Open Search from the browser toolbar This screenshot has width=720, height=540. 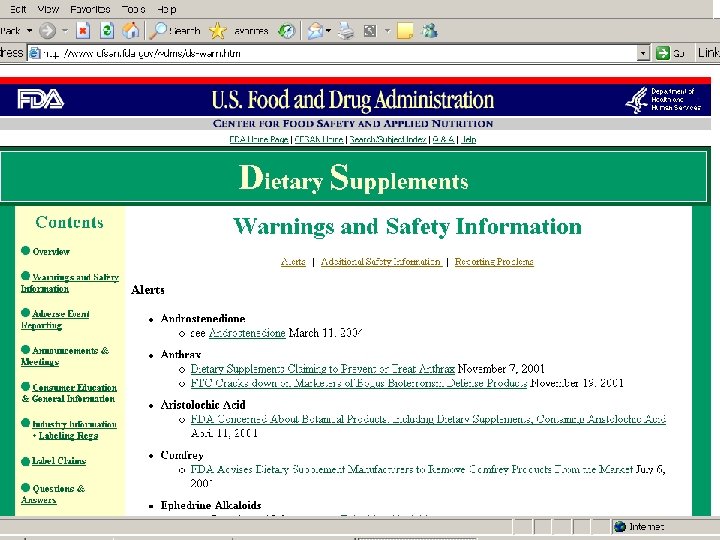pos(175,31)
